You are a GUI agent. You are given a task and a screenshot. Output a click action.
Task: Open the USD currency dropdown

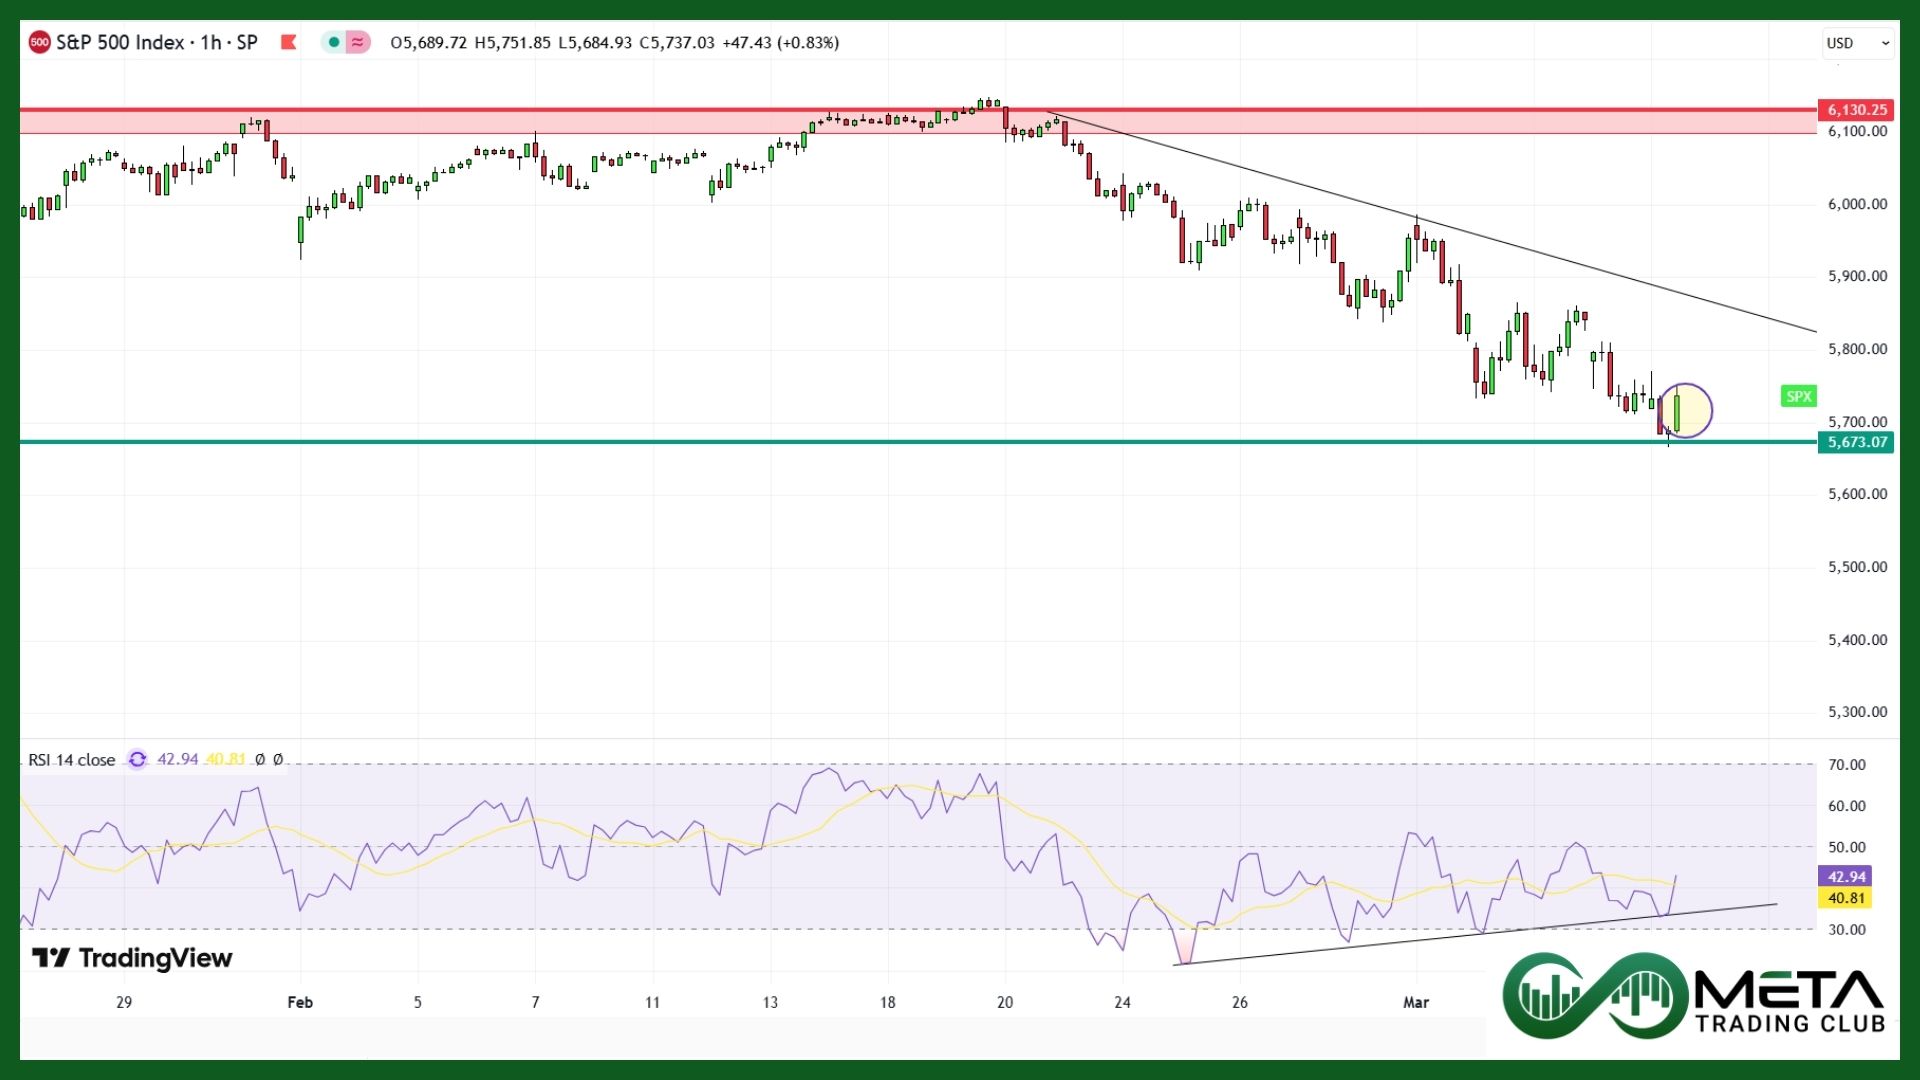click(1857, 43)
